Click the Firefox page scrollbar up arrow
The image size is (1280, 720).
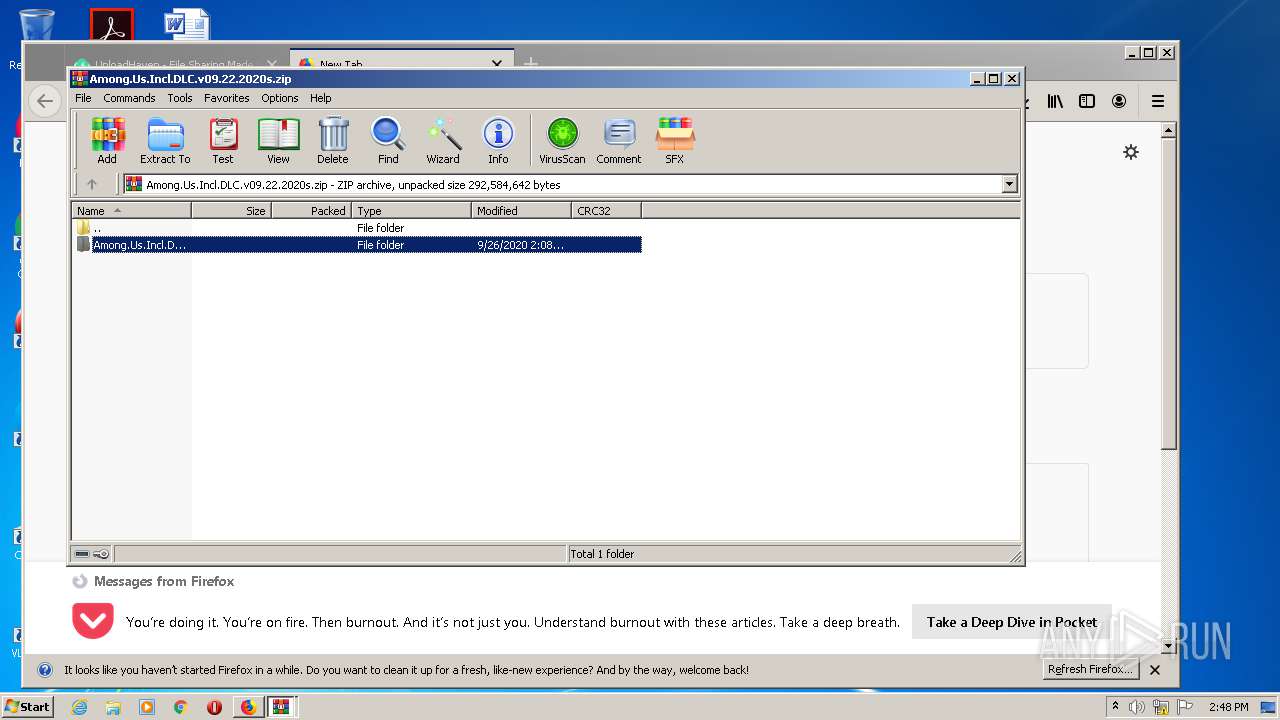1169,130
